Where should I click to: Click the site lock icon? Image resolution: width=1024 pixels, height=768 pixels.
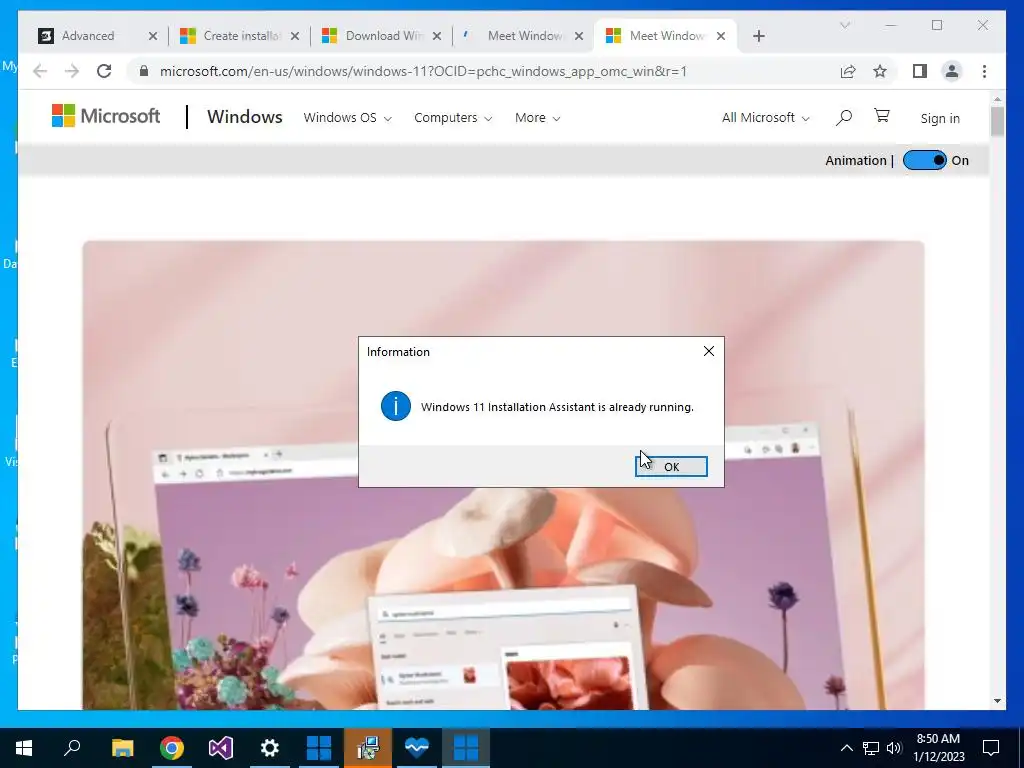coord(144,71)
